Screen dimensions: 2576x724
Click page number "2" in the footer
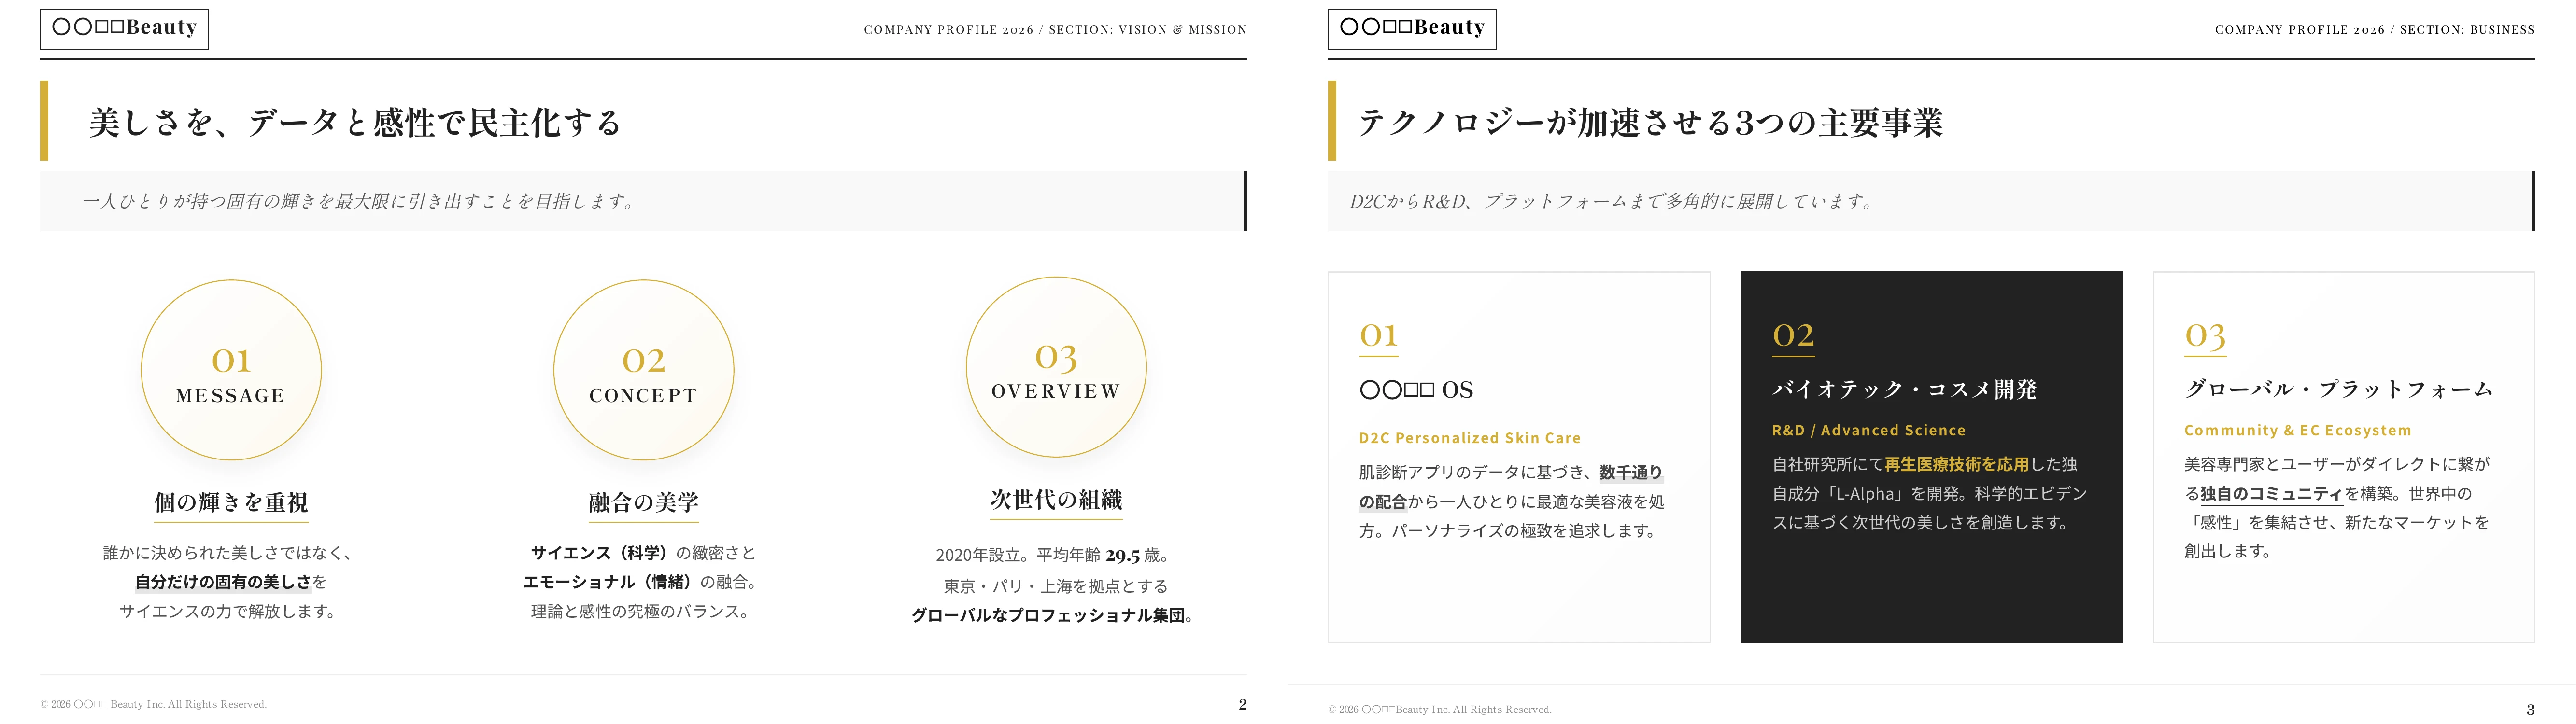1242,704
